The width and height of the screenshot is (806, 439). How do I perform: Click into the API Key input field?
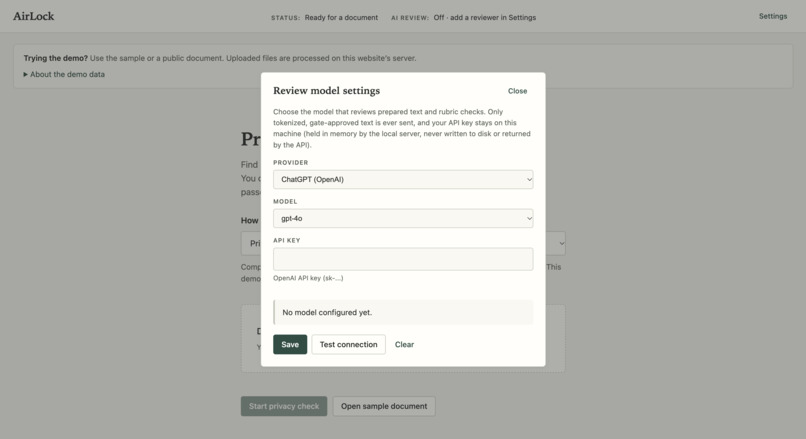[x=403, y=259]
